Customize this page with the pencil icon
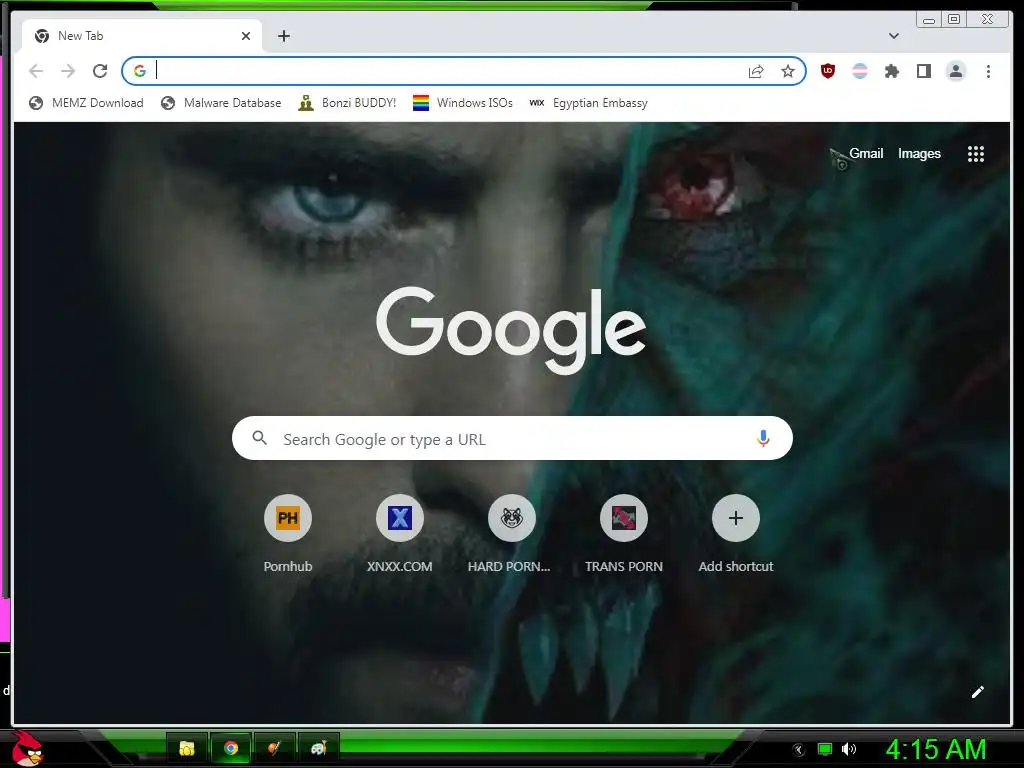The height and width of the screenshot is (768, 1024). point(977,692)
